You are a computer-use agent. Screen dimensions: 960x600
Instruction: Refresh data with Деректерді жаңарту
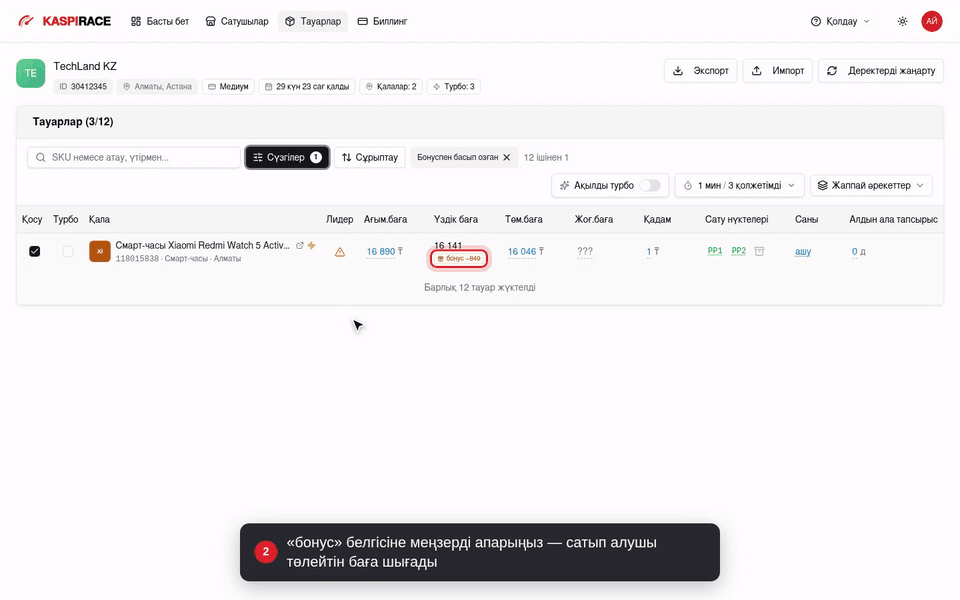point(880,70)
